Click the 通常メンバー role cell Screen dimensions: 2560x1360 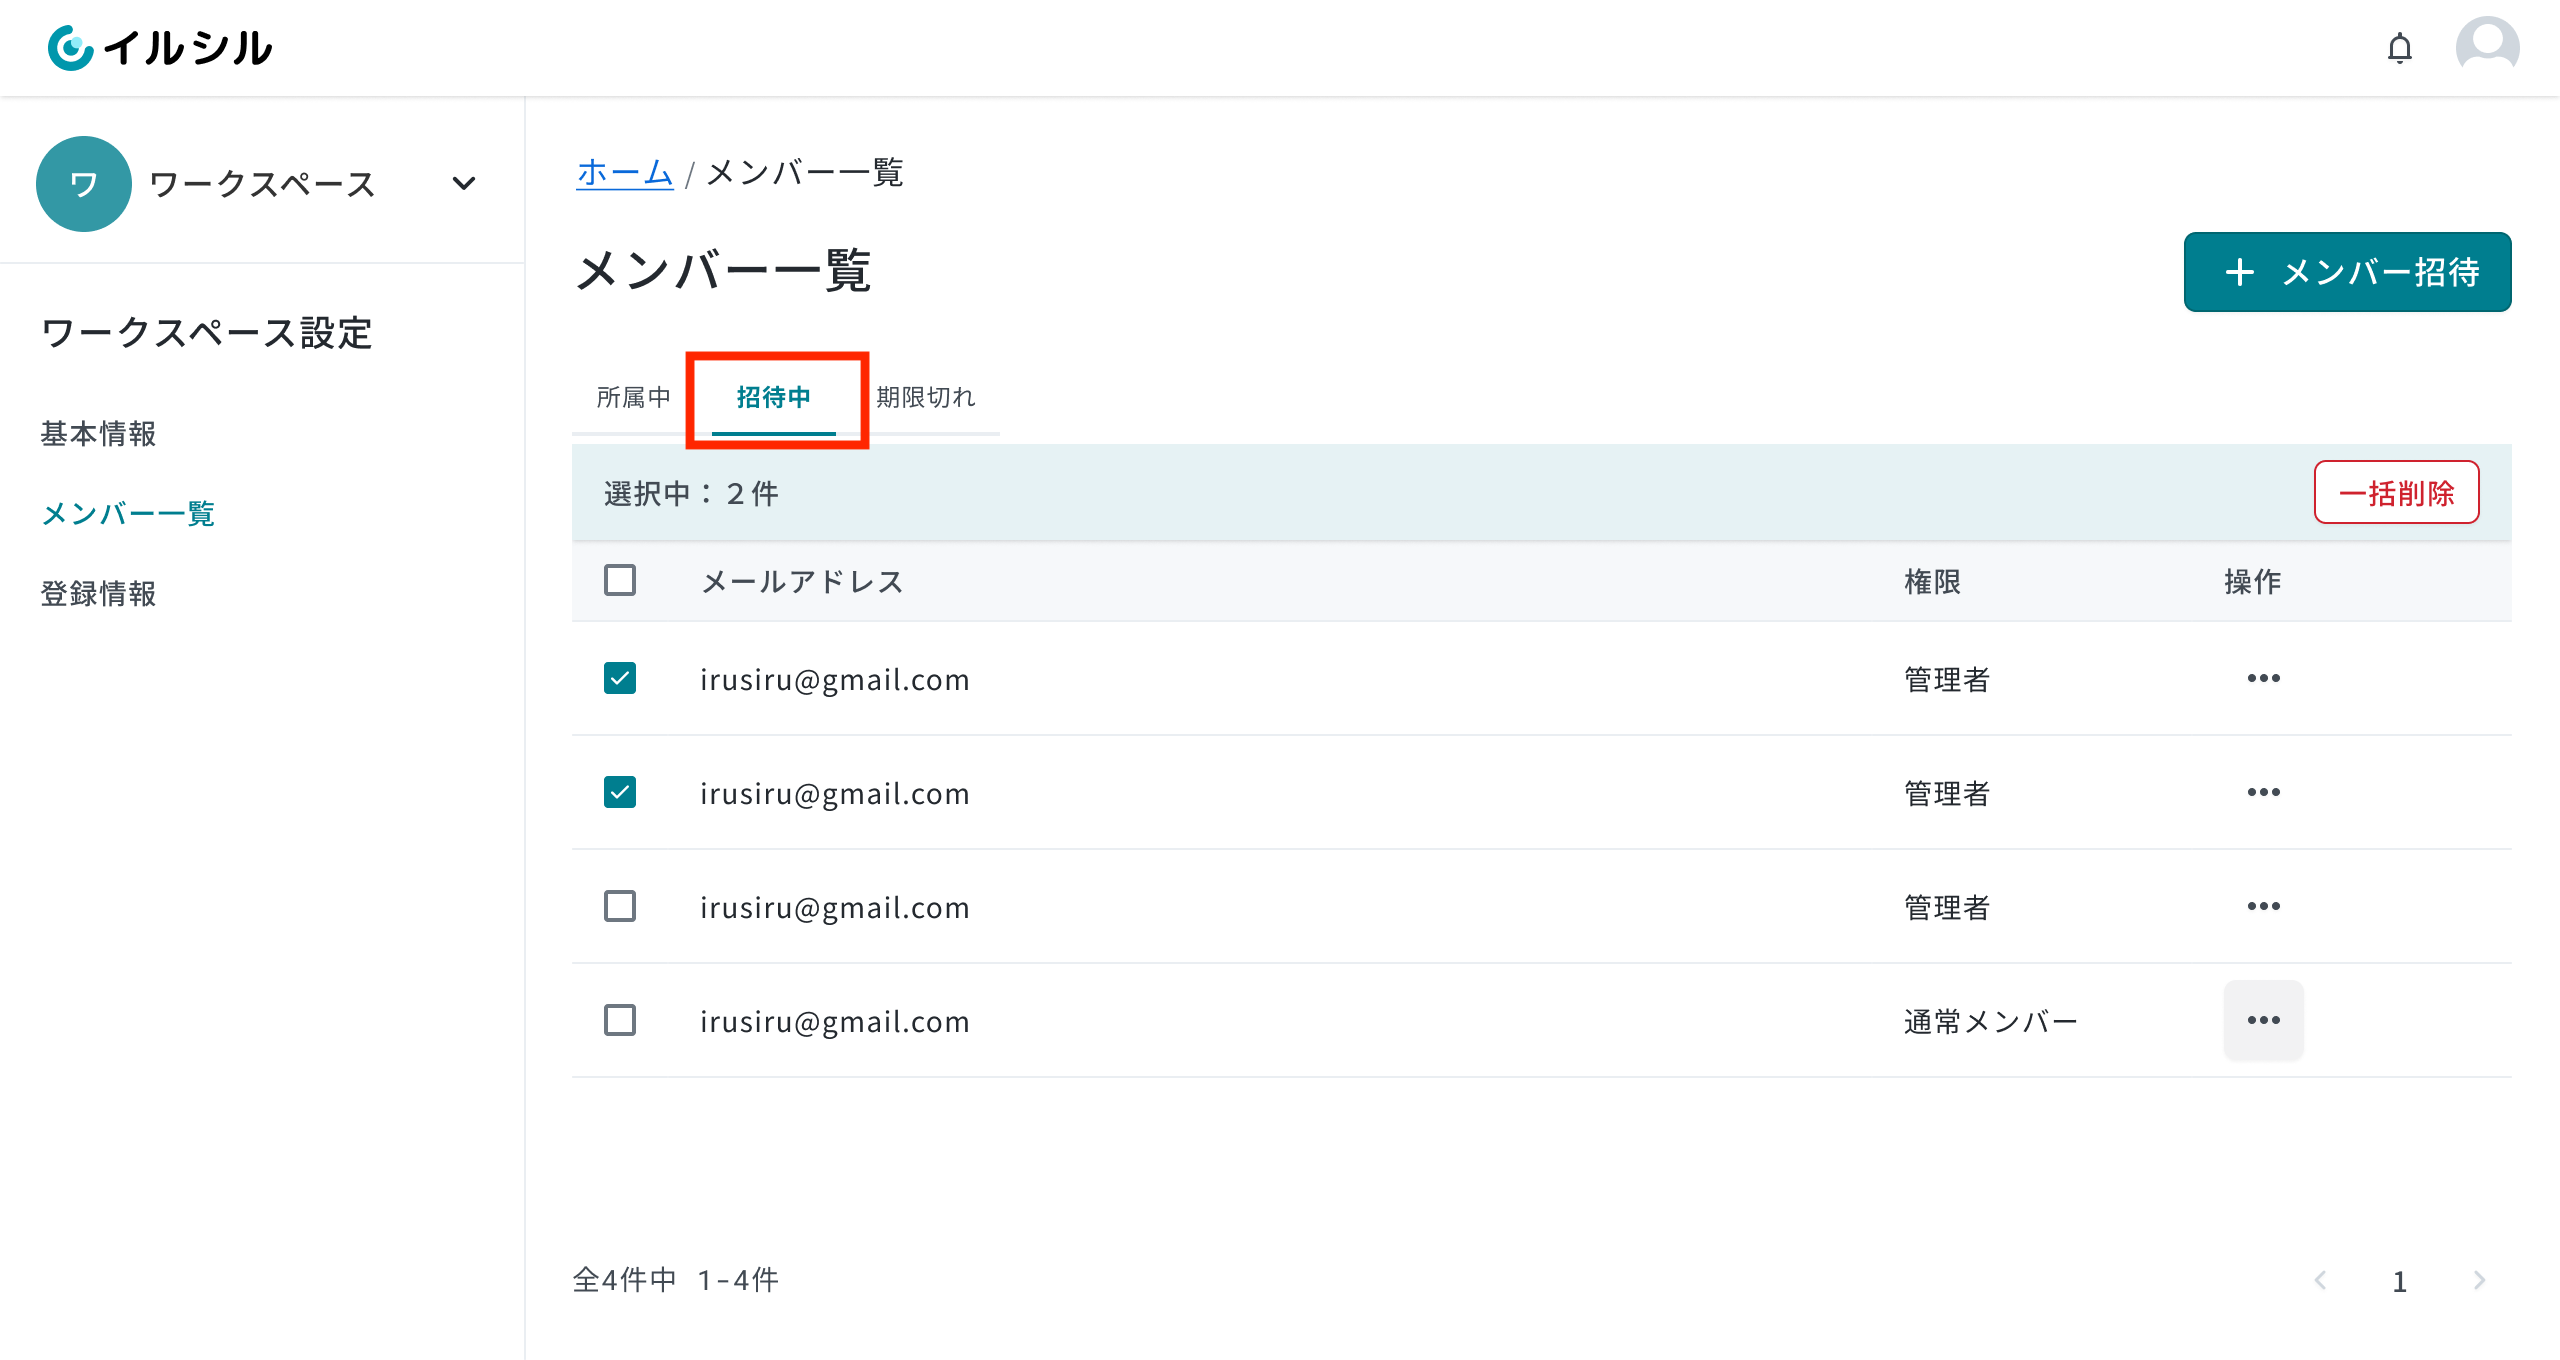[1990, 1021]
